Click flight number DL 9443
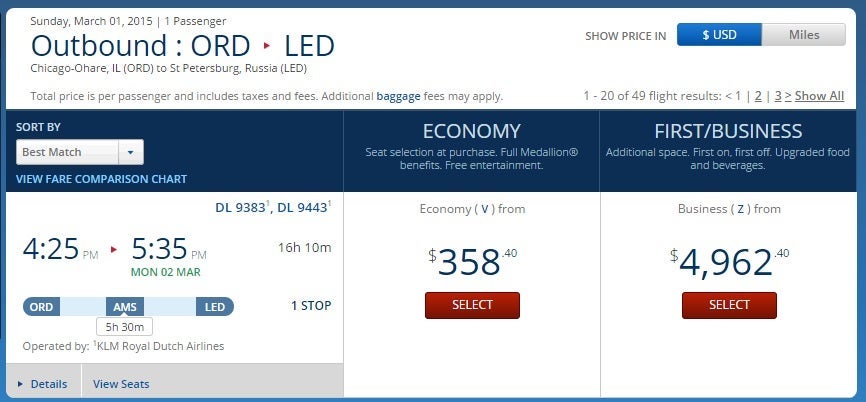This screenshot has width=866, height=402. (302, 208)
